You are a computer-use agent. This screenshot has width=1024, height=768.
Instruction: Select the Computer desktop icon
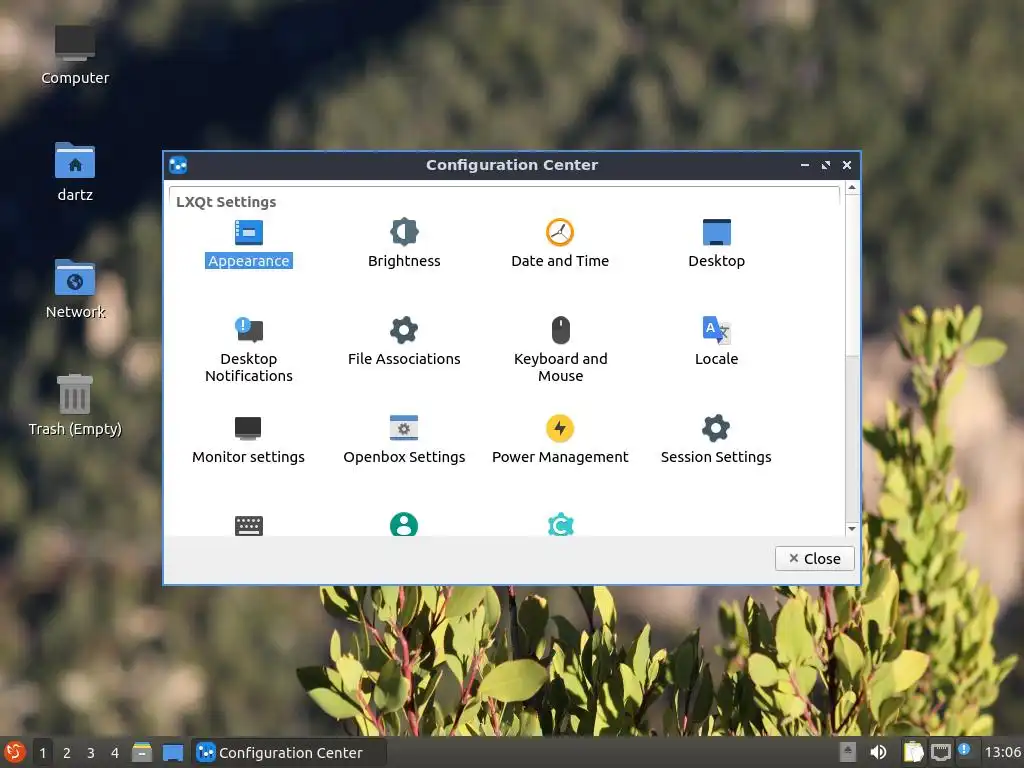click(74, 43)
